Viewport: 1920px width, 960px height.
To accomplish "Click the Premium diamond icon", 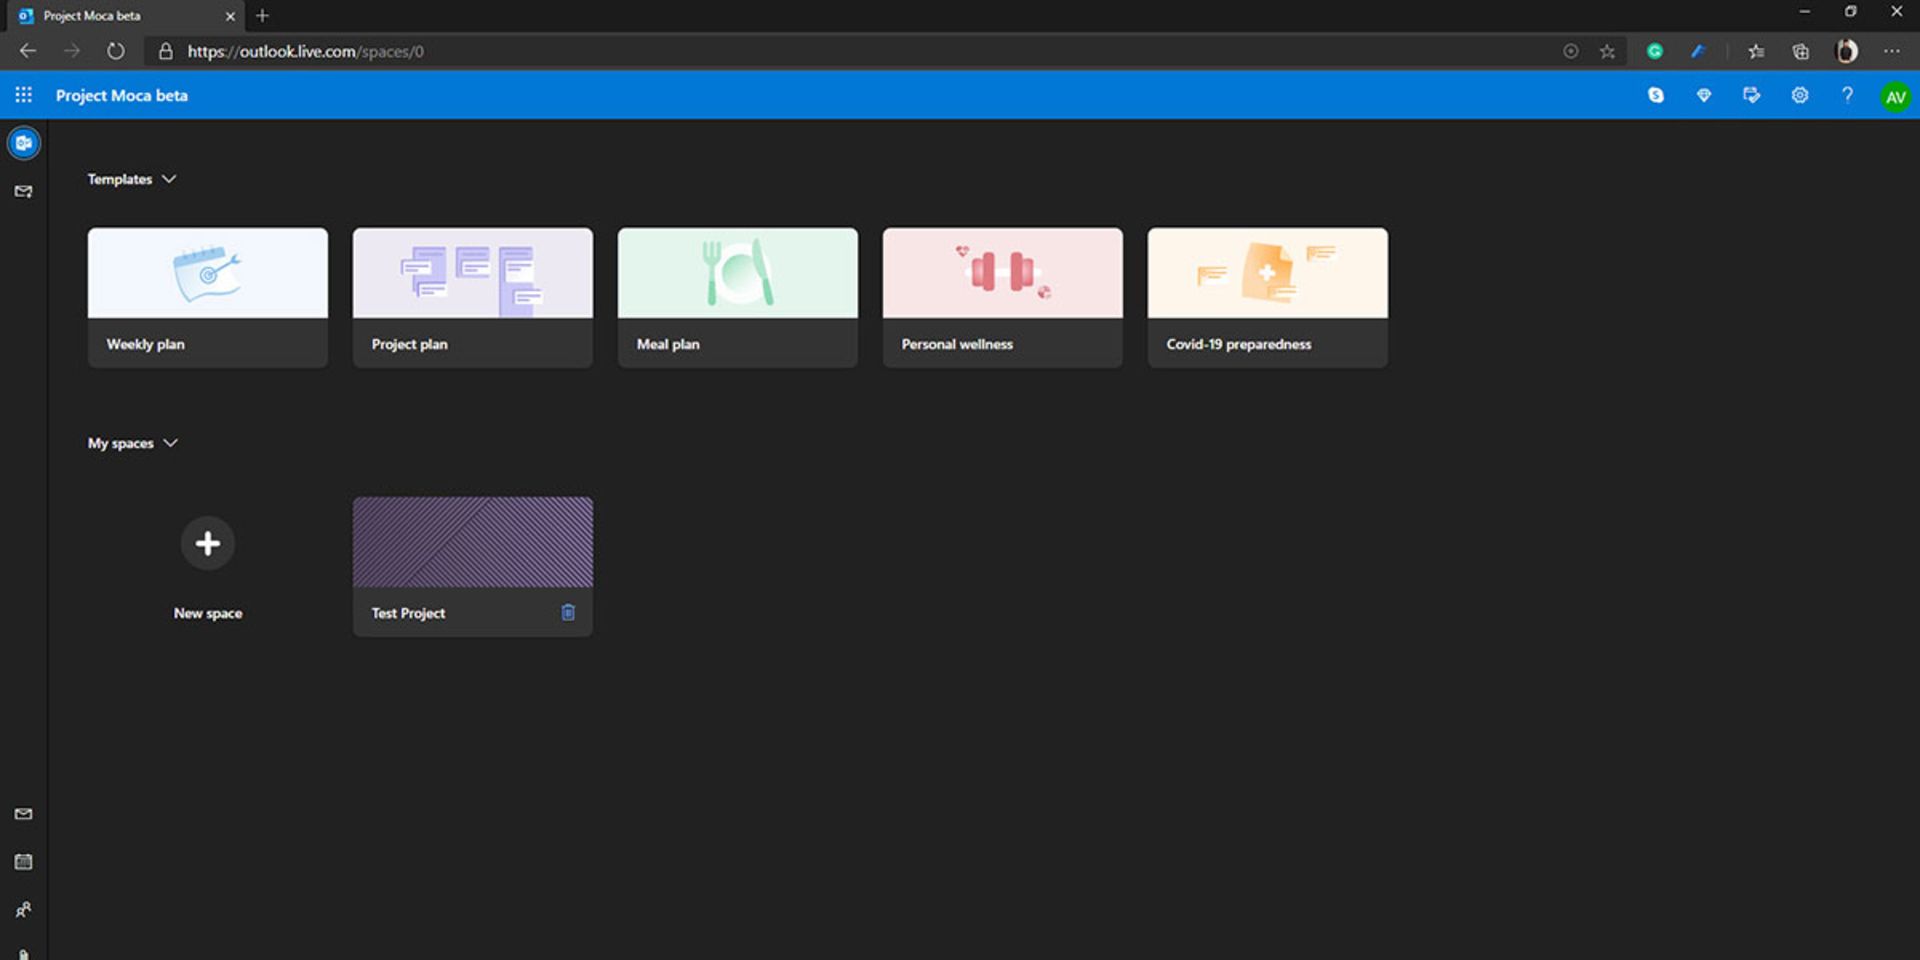I will coord(1704,95).
